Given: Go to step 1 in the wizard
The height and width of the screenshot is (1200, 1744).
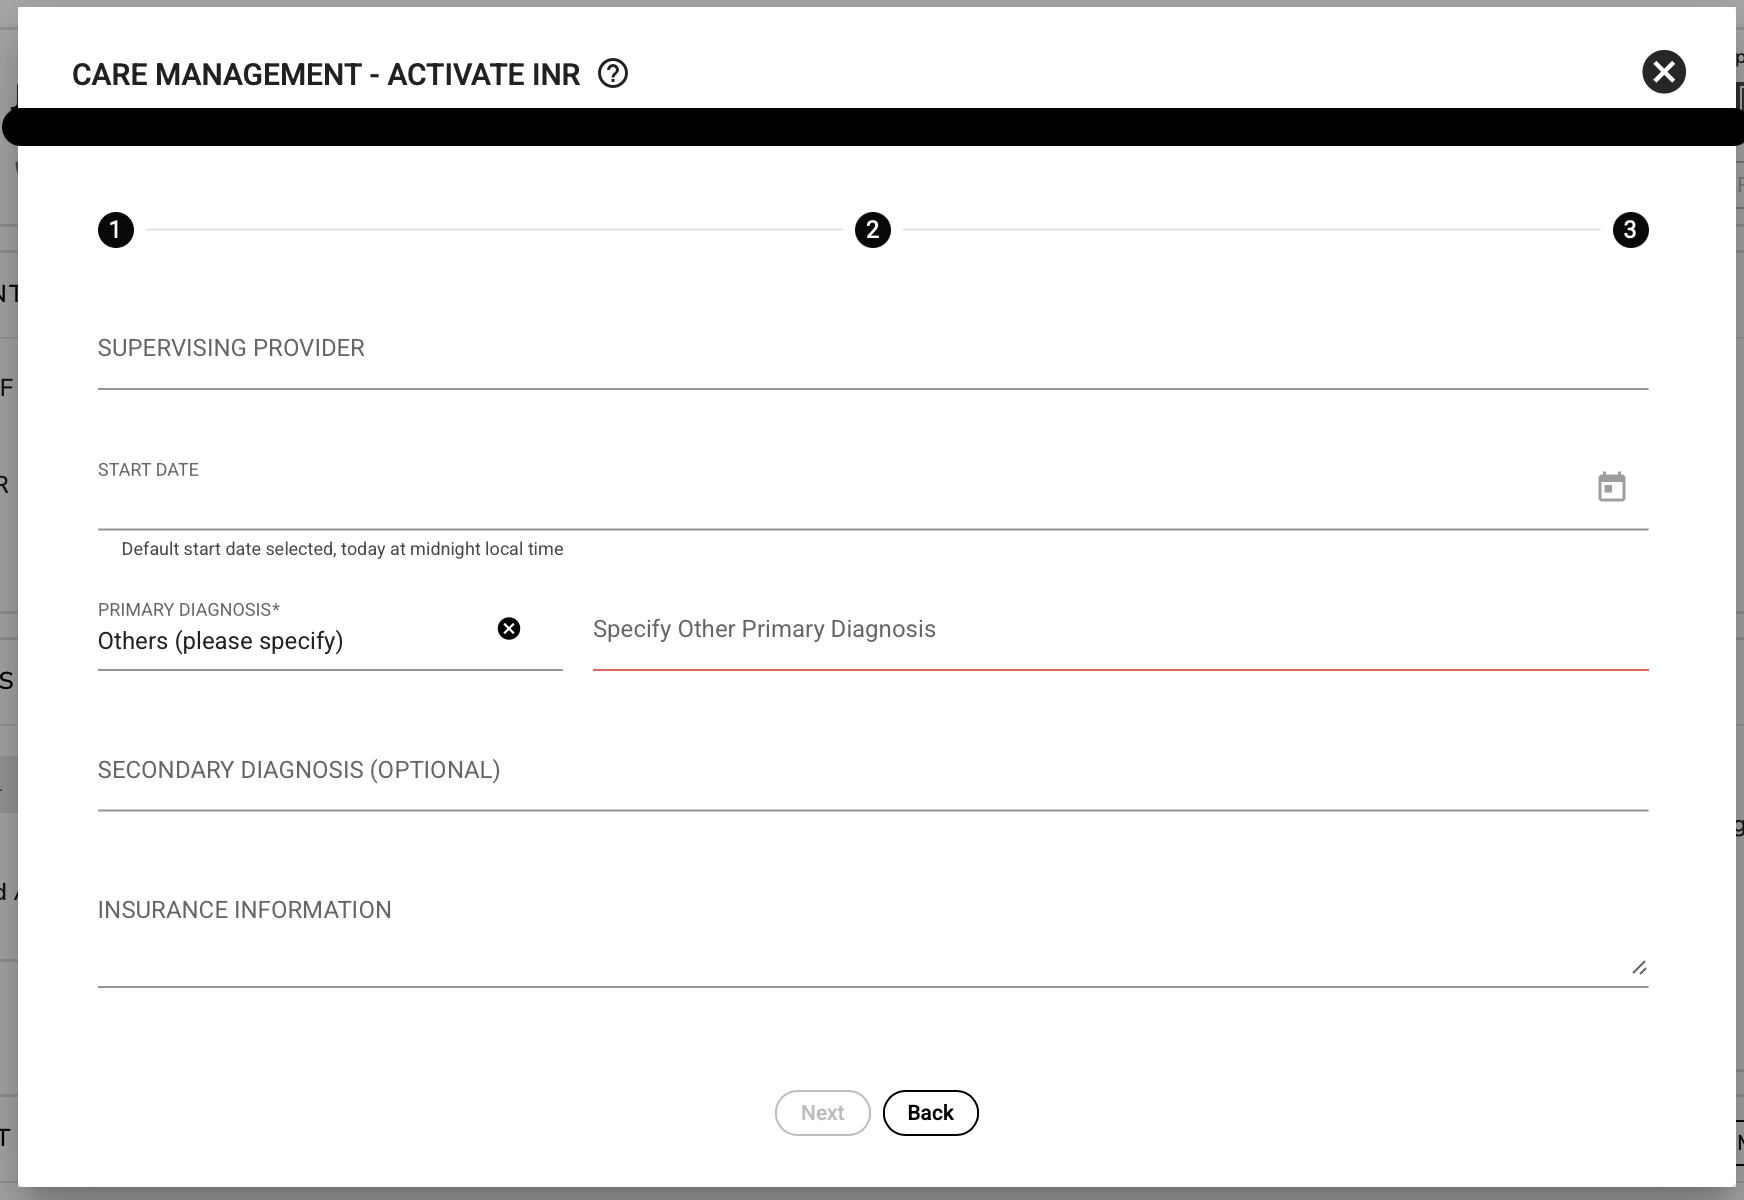Looking at the screenshot, I should (116, 230).
